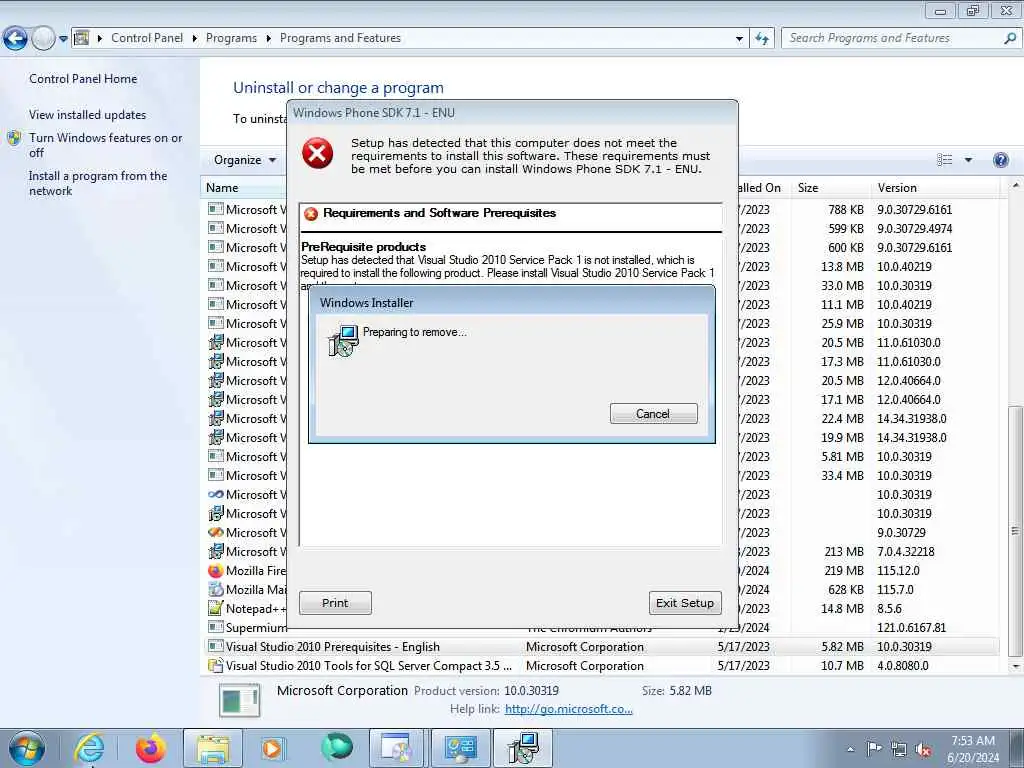Click the Back navigation arrow button
The width and height of the screenshot is (1024, 768).
[15, 39]
